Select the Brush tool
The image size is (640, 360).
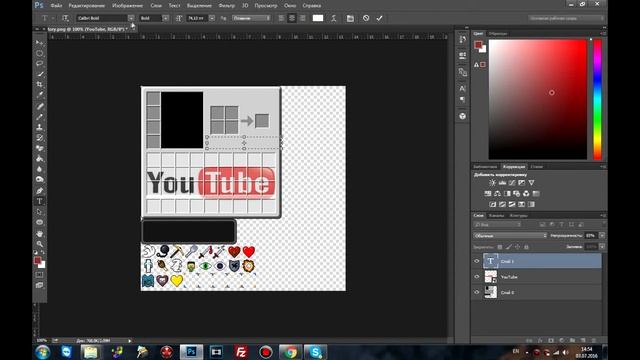(x=40, y=117)
